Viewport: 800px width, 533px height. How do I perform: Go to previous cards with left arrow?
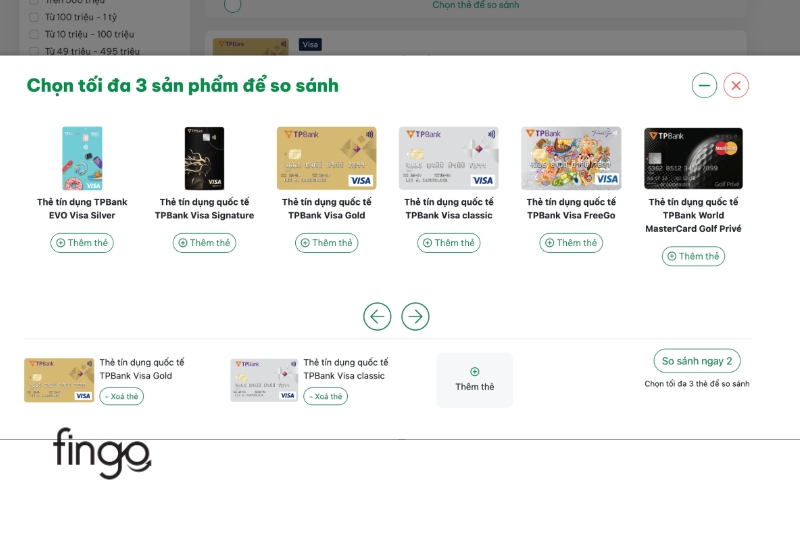click(377, 316)
